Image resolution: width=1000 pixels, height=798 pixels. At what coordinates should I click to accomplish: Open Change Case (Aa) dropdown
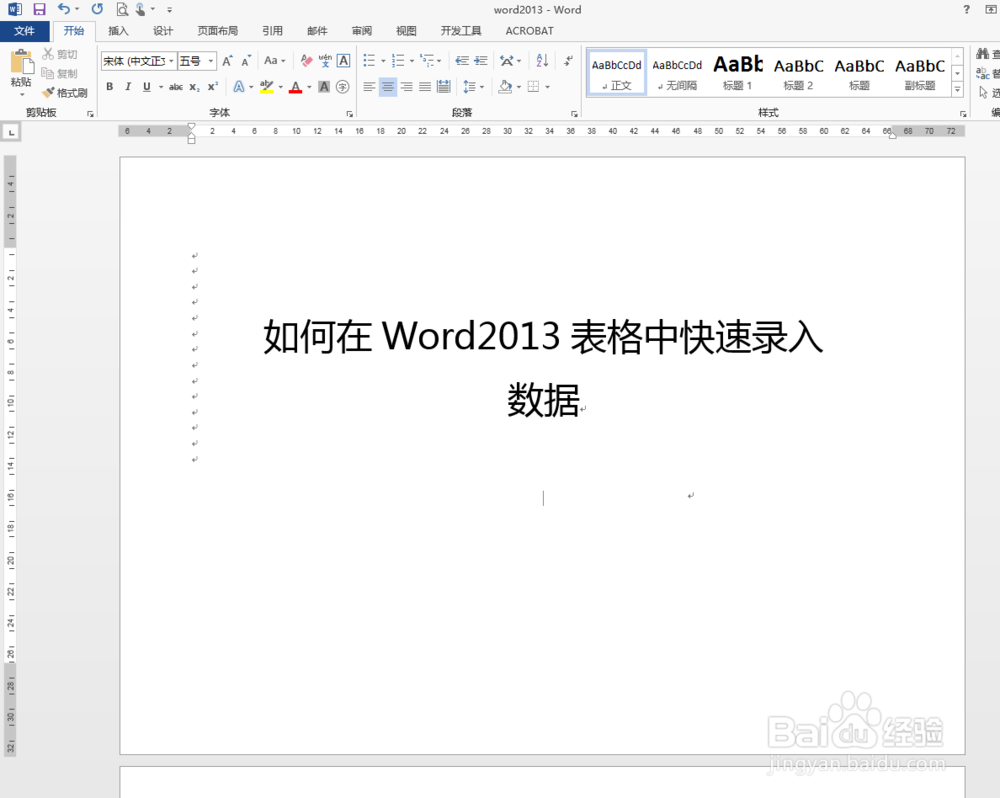(275, 61)
